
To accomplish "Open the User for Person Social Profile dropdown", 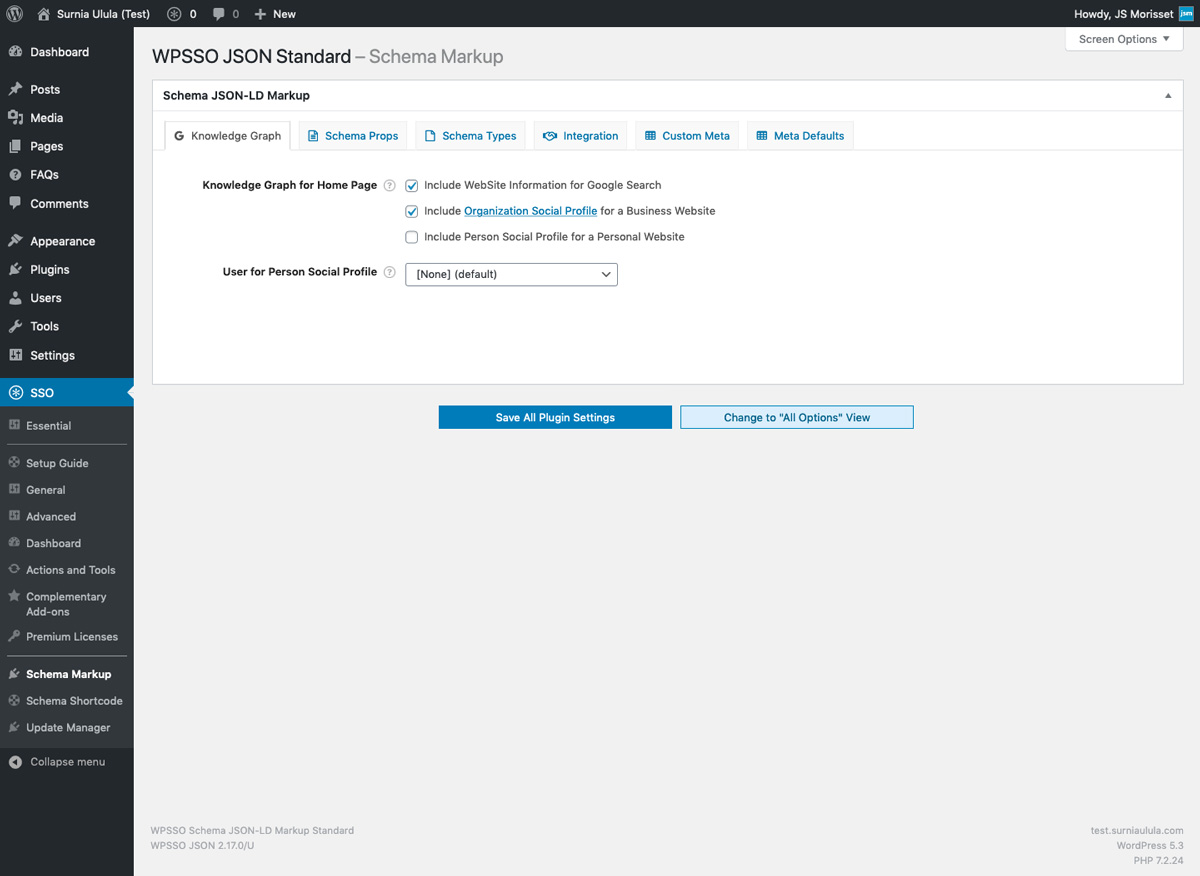I will [x=511, y=274].
